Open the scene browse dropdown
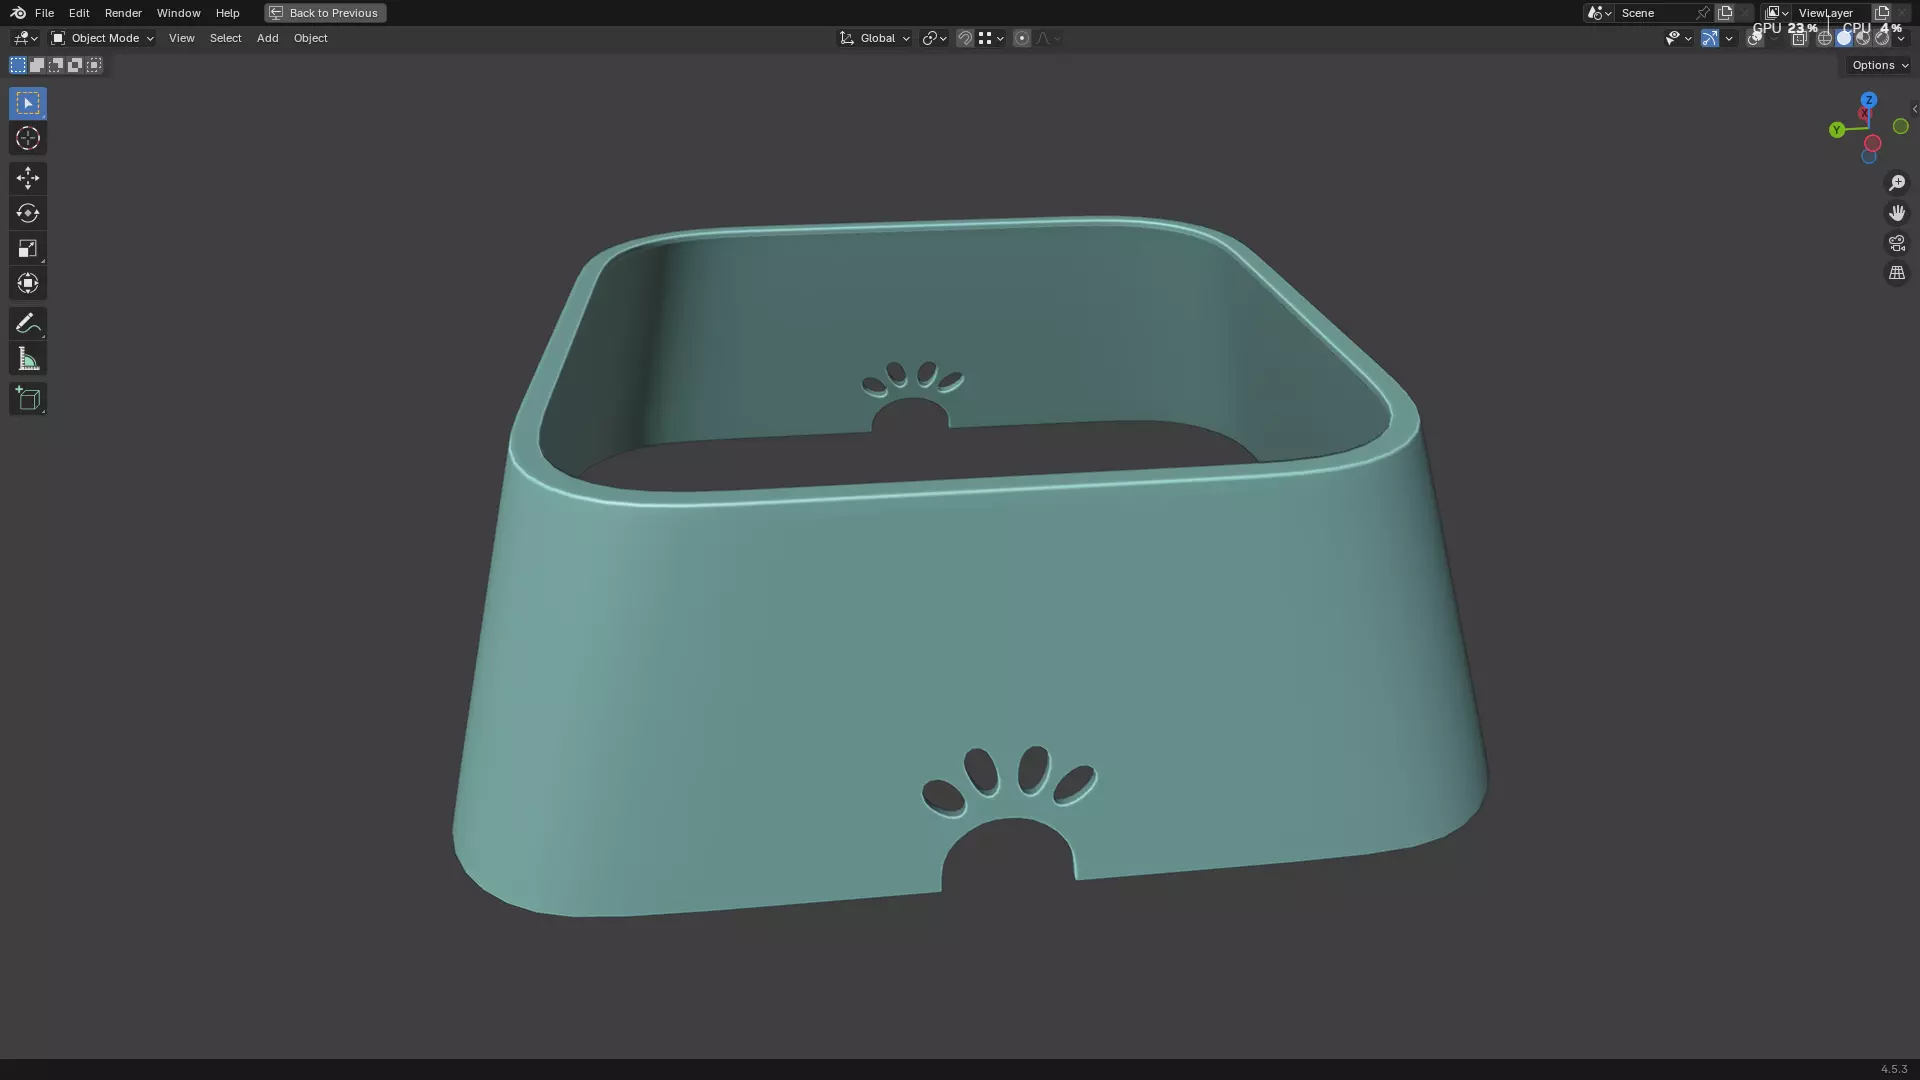This screenshot has width=1920, height=1080. click(x=1599, y=13)
